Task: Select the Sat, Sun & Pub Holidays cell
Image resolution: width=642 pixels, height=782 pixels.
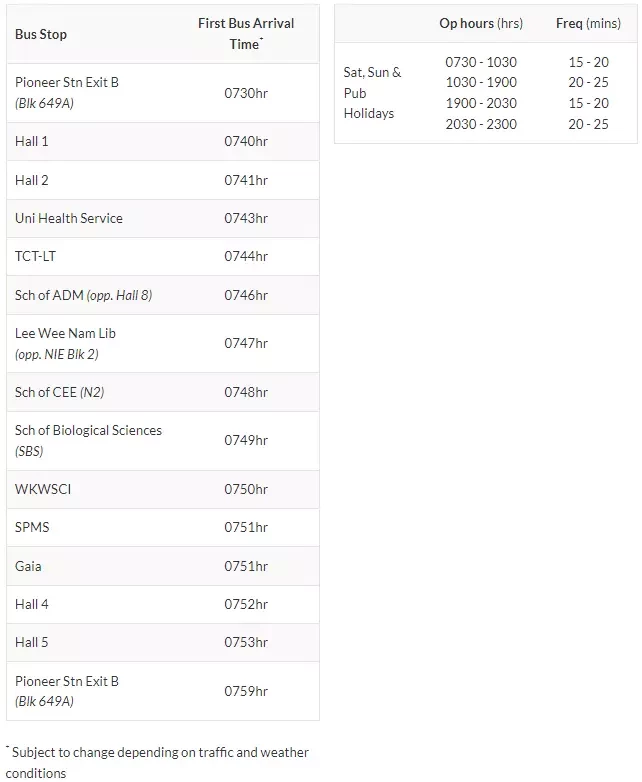Action: (x=373, y=93)
